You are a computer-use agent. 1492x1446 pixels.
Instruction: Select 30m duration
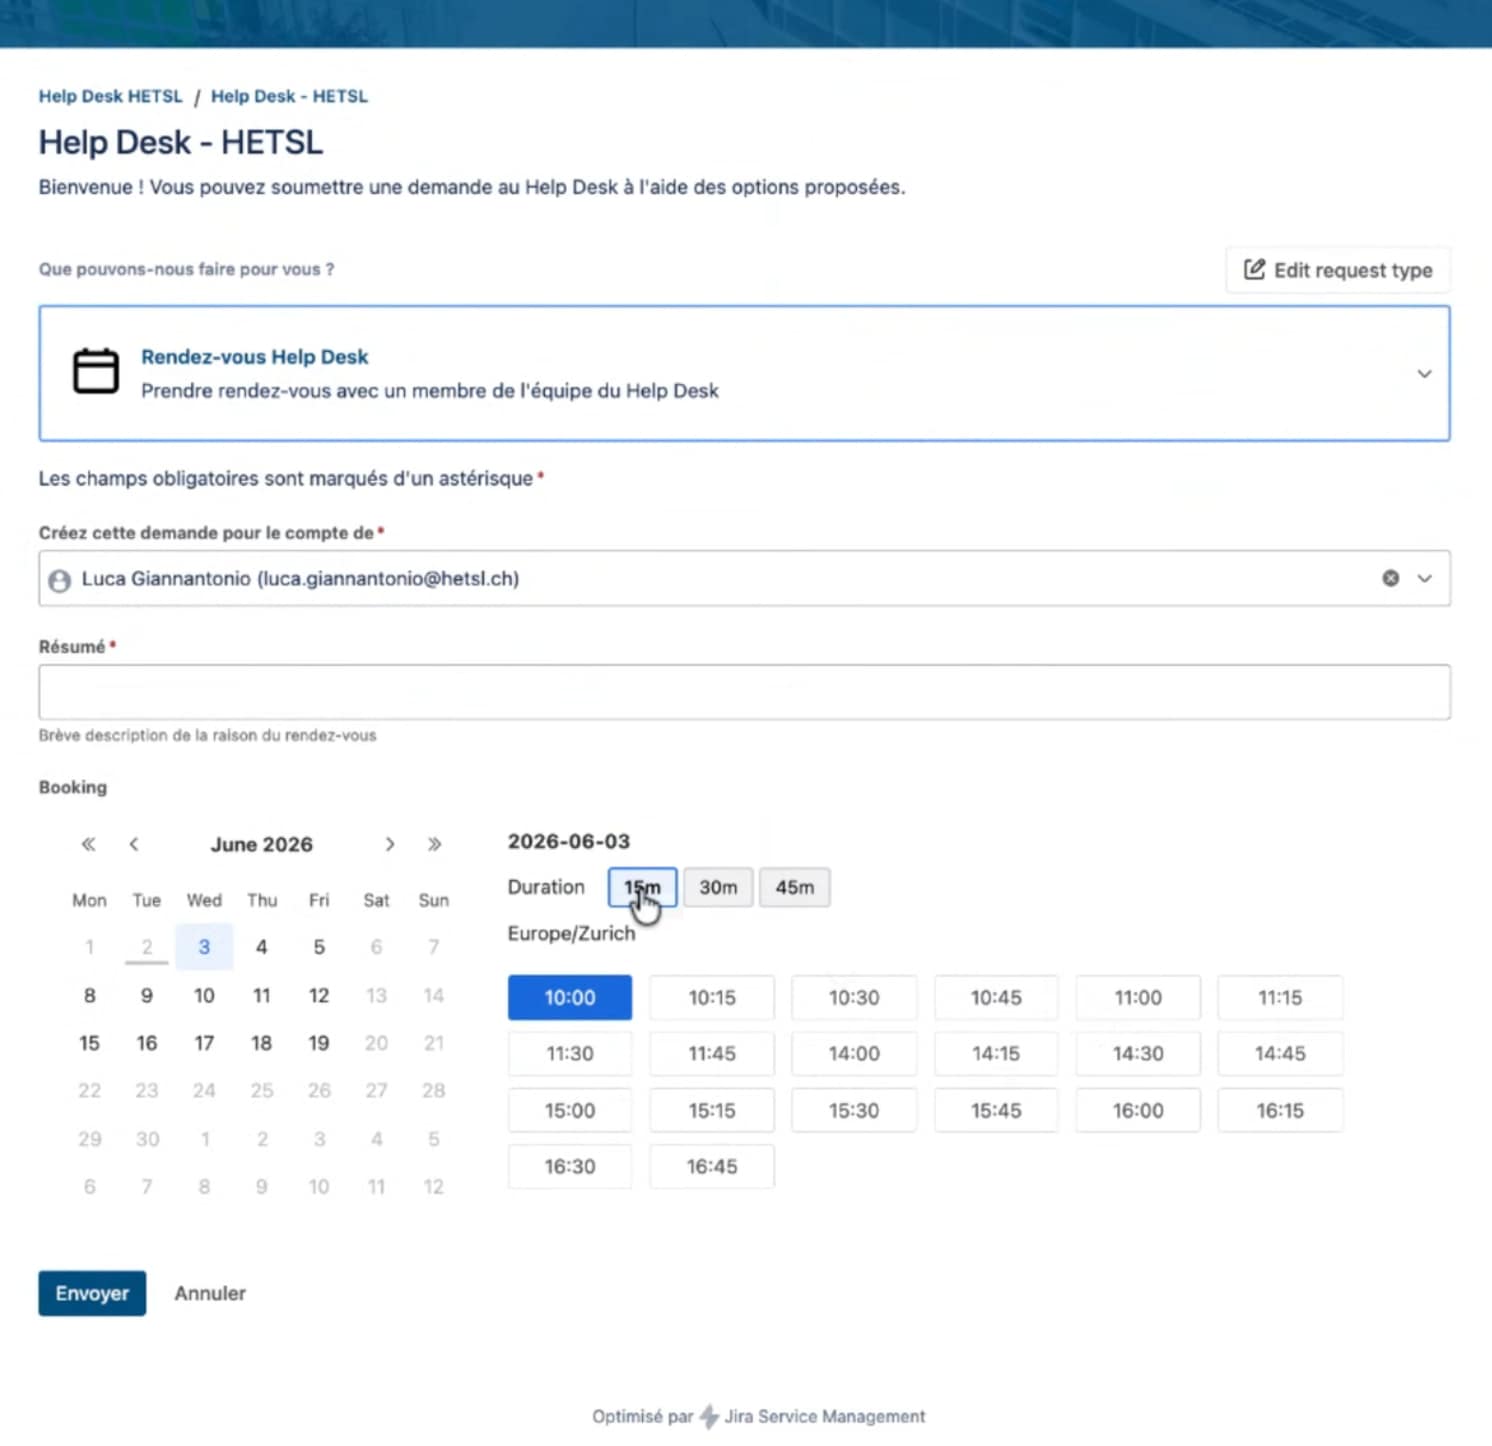(718, 887)
